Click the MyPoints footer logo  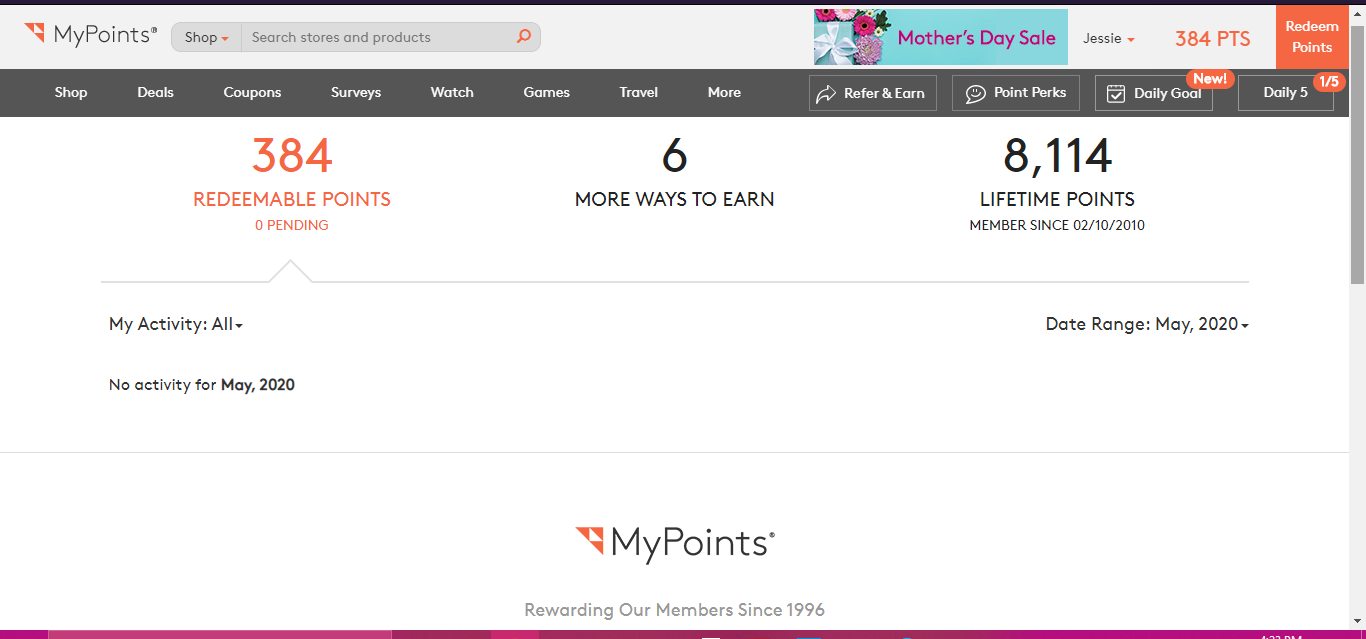[x=675, y=543]
